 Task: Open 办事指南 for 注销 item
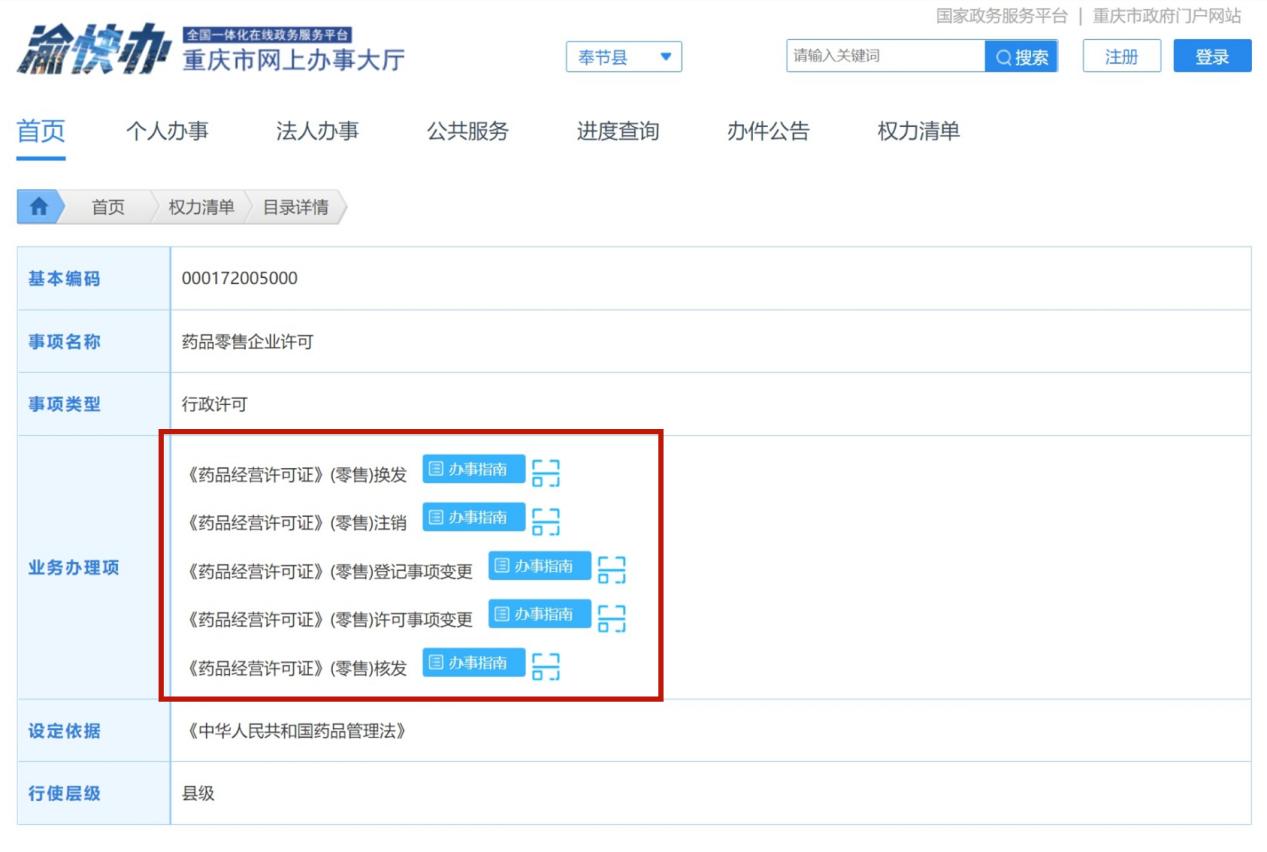[473, 517]
